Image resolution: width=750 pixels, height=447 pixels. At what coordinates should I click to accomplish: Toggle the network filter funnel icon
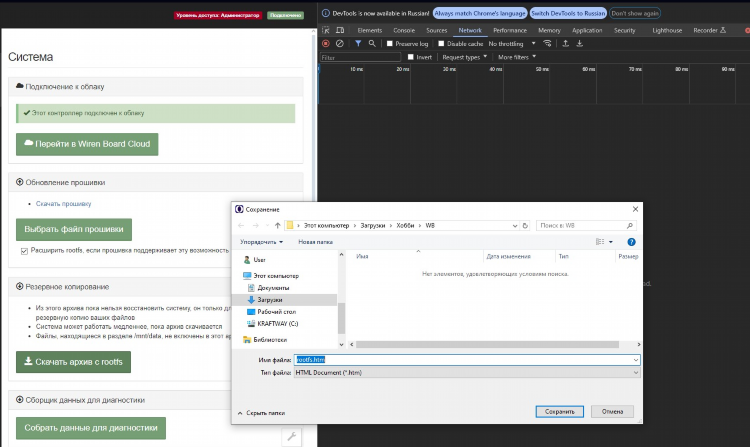point(358,44)
